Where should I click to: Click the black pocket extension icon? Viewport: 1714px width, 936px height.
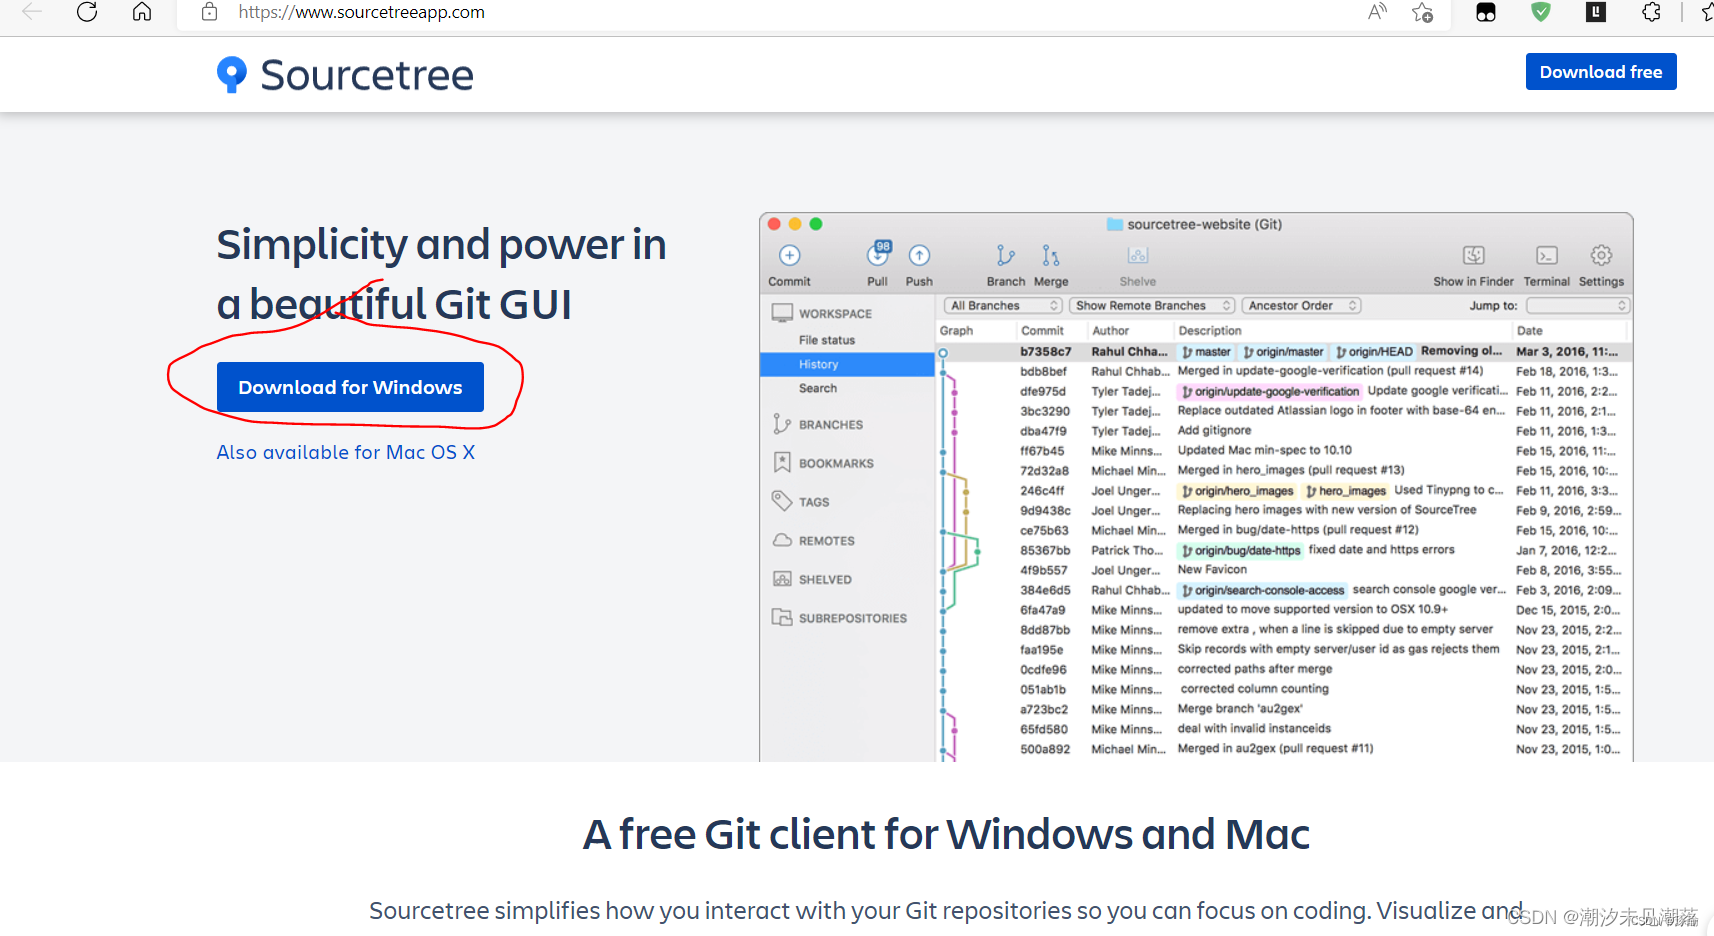click(1486, 12)
